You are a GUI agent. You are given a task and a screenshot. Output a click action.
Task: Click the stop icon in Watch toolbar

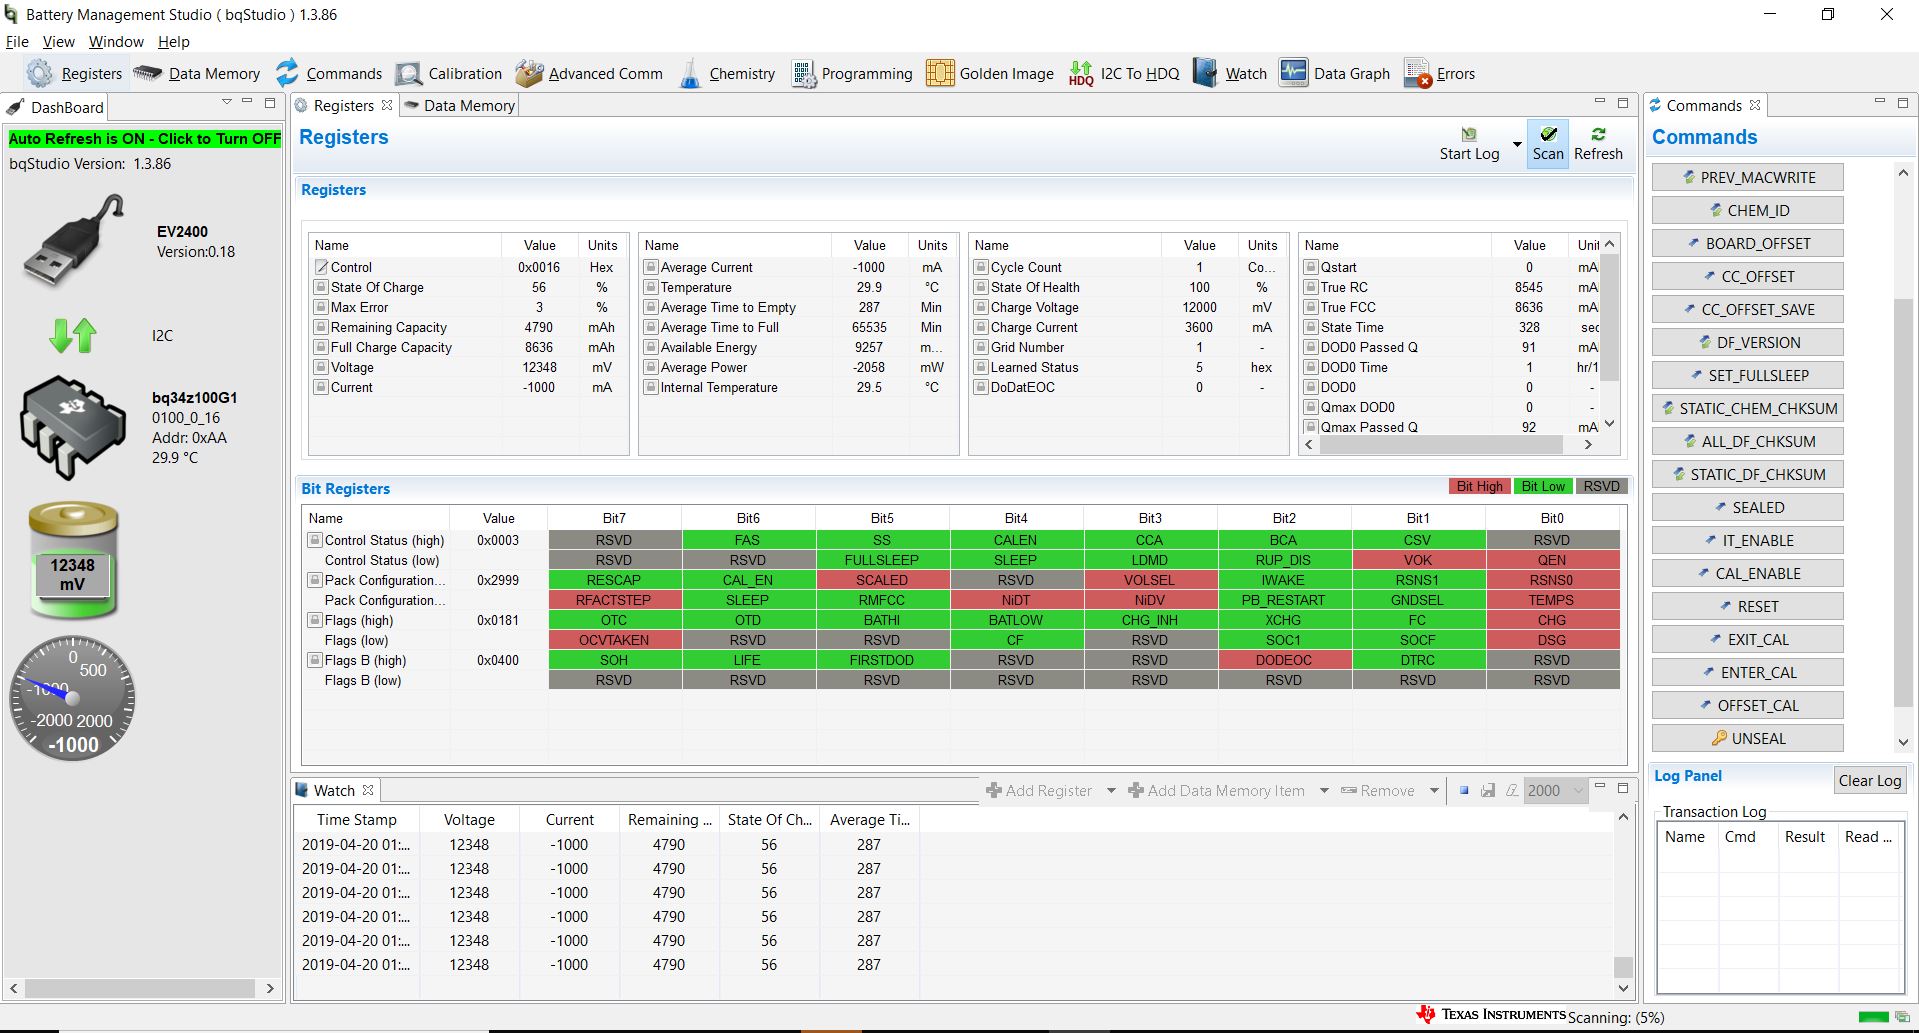[x=1464, y=790]
